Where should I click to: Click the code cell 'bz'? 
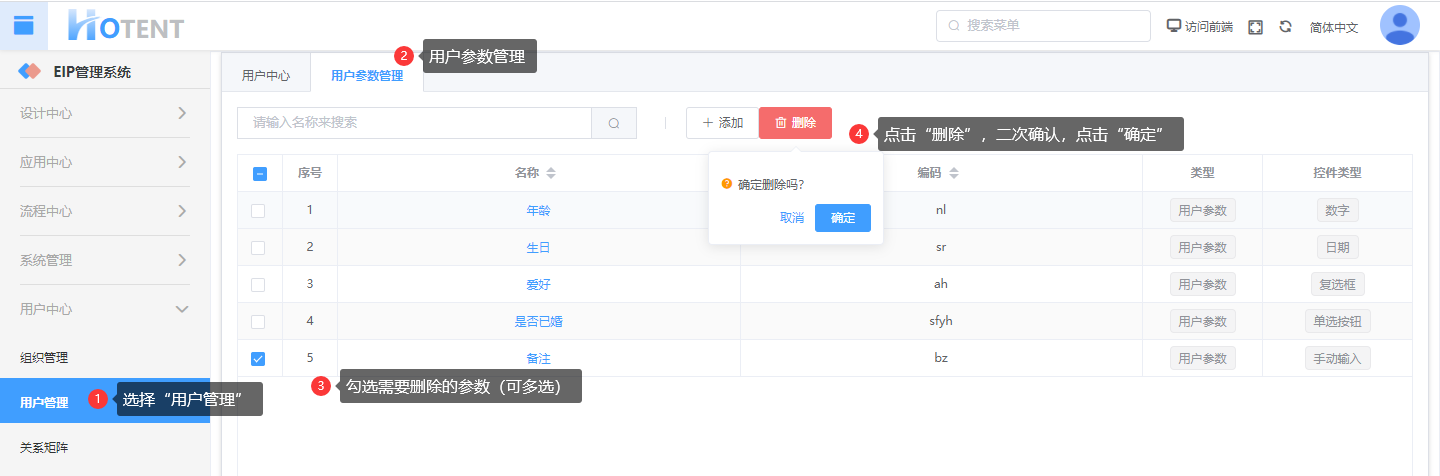941,358
